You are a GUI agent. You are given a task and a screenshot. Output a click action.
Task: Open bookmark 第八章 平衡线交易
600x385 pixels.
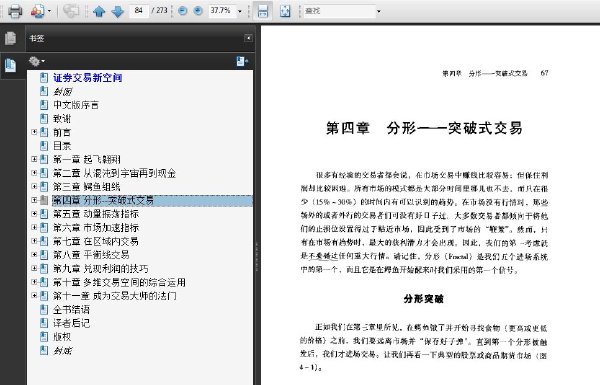(91, 255)
